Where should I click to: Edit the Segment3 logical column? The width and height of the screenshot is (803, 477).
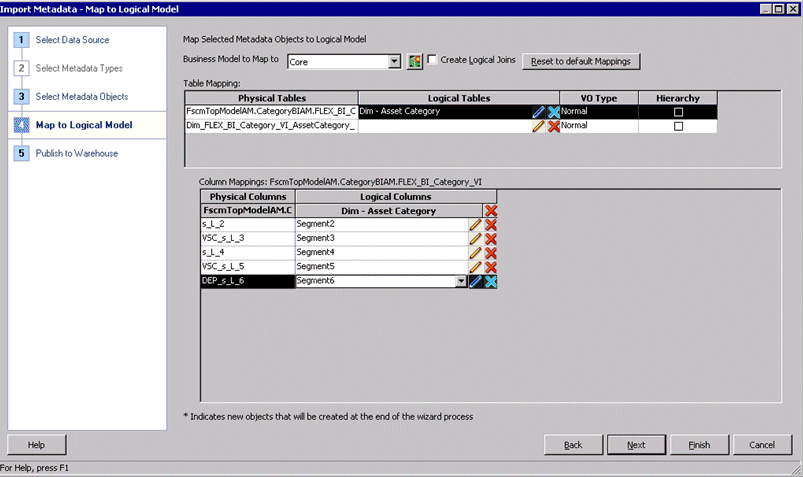(x=475, y=239)
